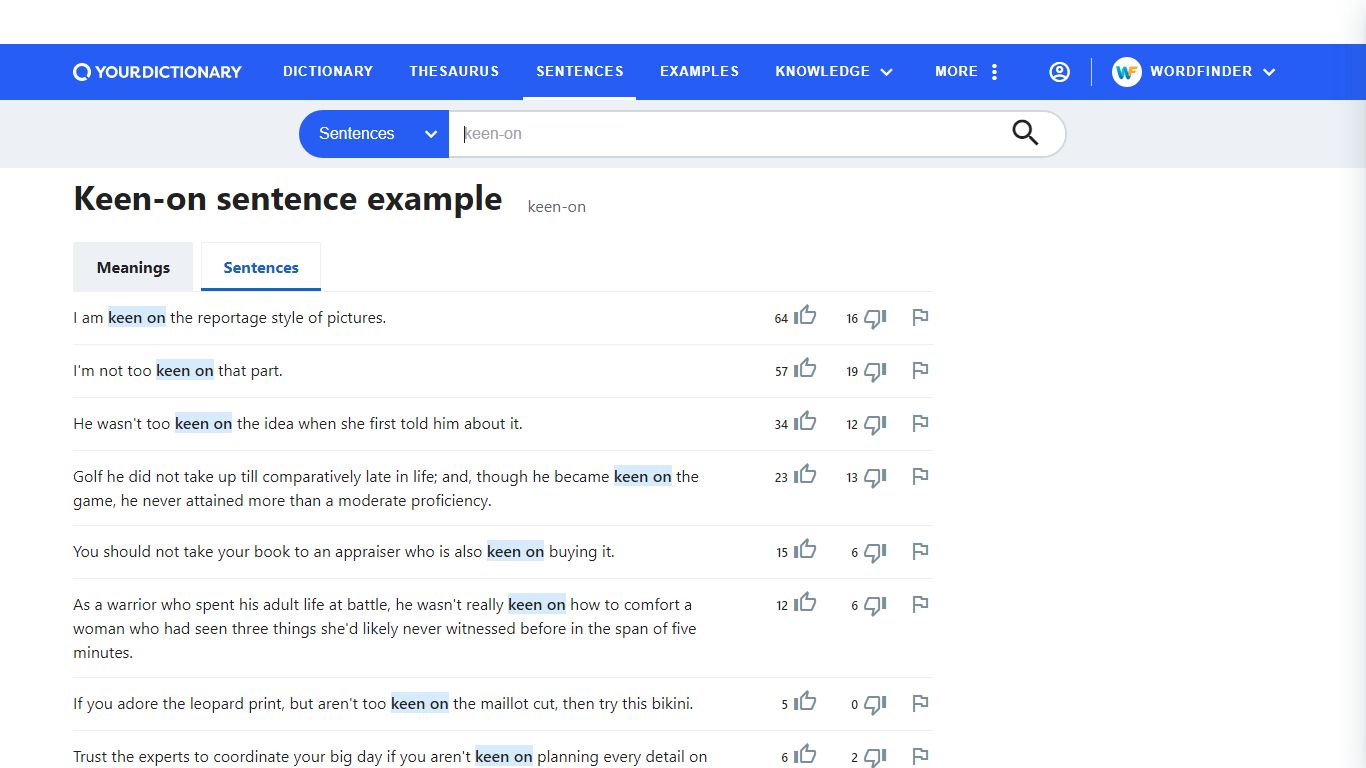
Task: Click the keen-on search input field
Action: [730, 134]
